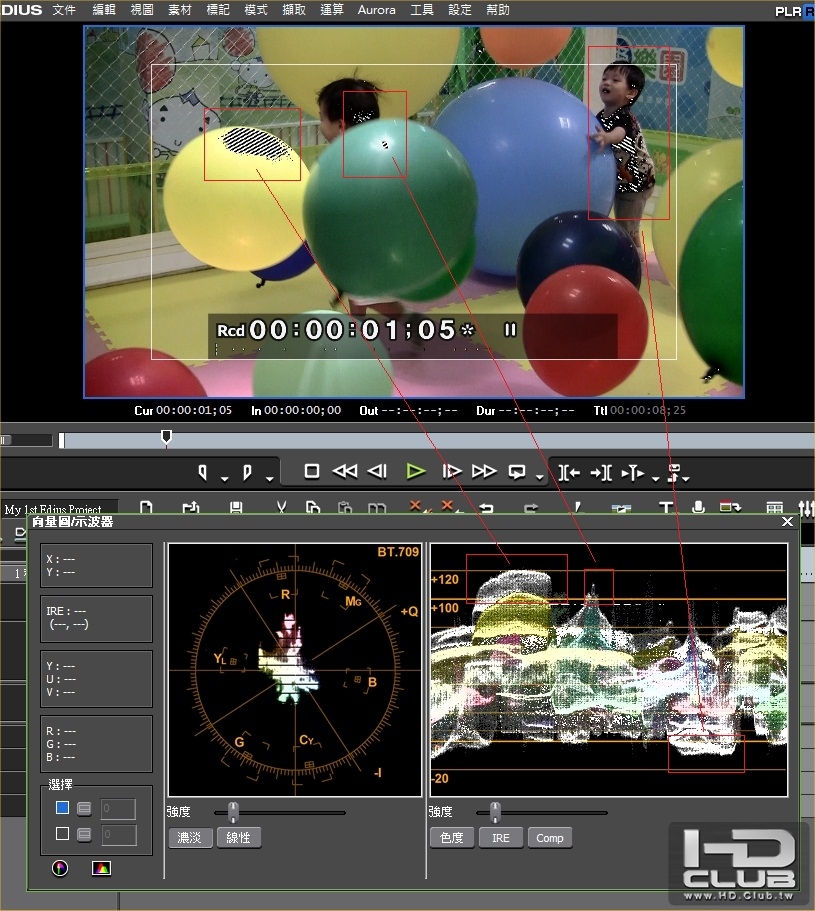Toggle the empty second checkbox in 選擇
The image size is (815, 911).
tap(62, 834)
